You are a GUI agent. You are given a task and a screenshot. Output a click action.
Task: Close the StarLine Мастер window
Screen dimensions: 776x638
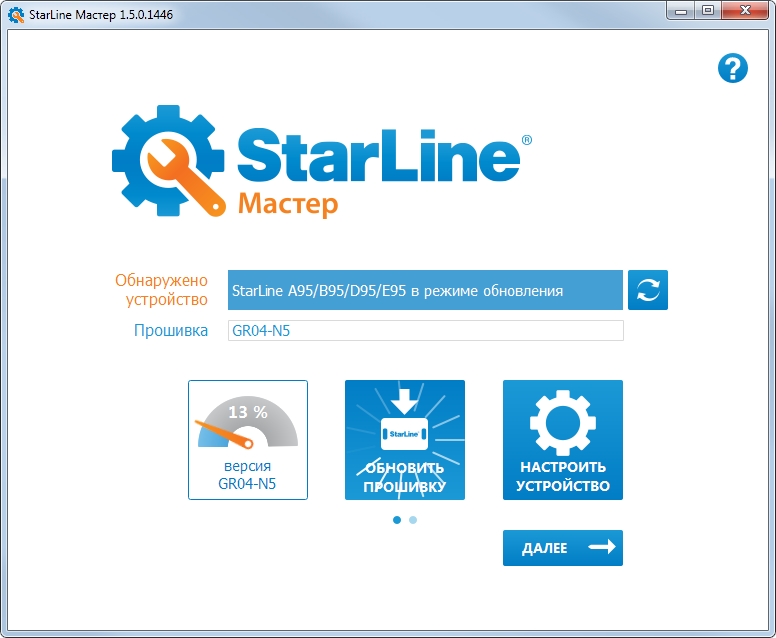(x=744, y=11)
